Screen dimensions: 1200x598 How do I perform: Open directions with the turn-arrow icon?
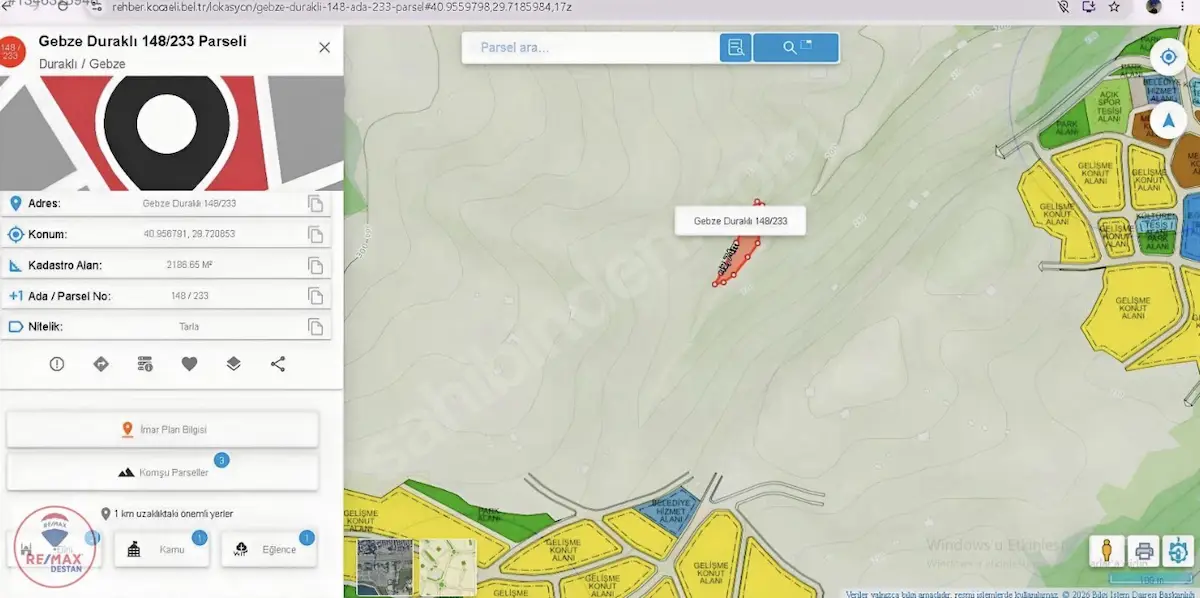(101, 364)
